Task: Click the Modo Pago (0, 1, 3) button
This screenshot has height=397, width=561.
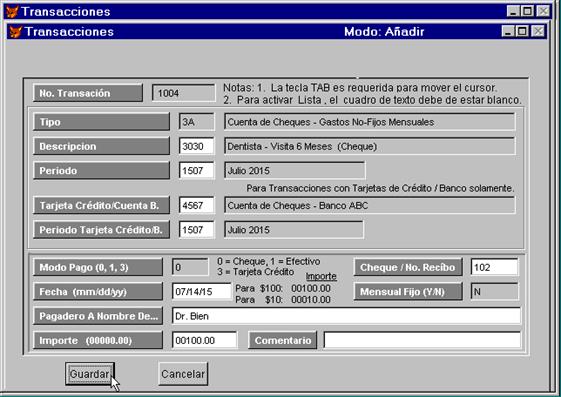Action: (x=98, y=268)
